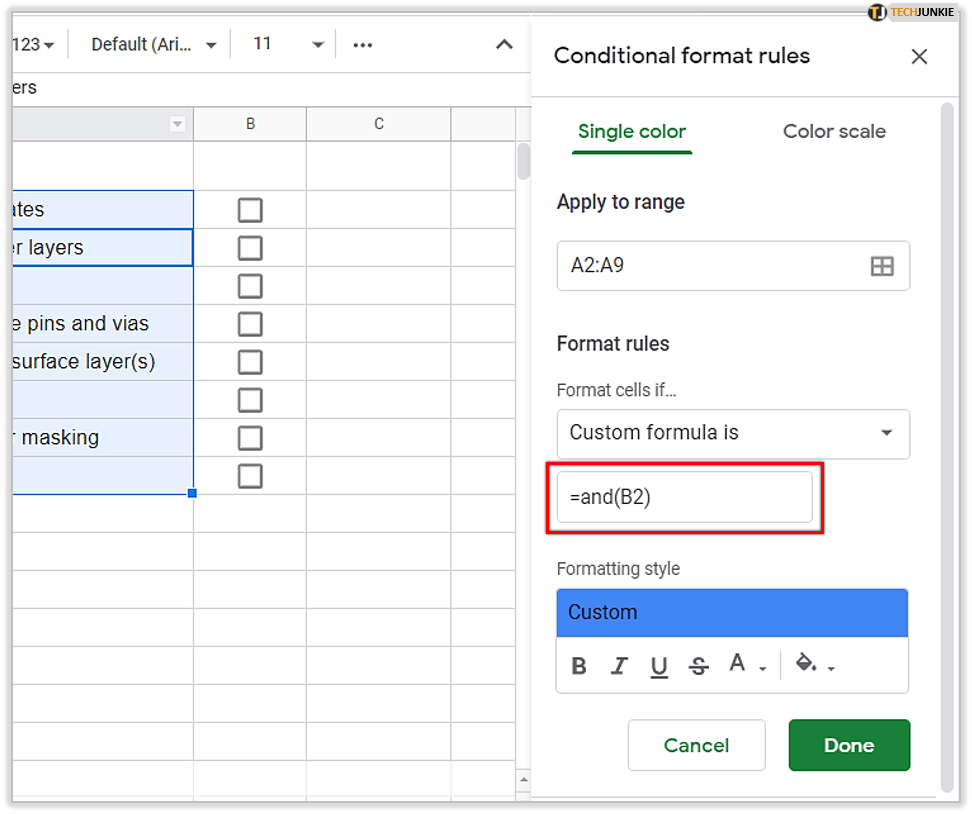Check the checkbox next to 'er layers' row
Image resolution: width=972 pixels, height=814 pixels.
[x=250, y=248]
